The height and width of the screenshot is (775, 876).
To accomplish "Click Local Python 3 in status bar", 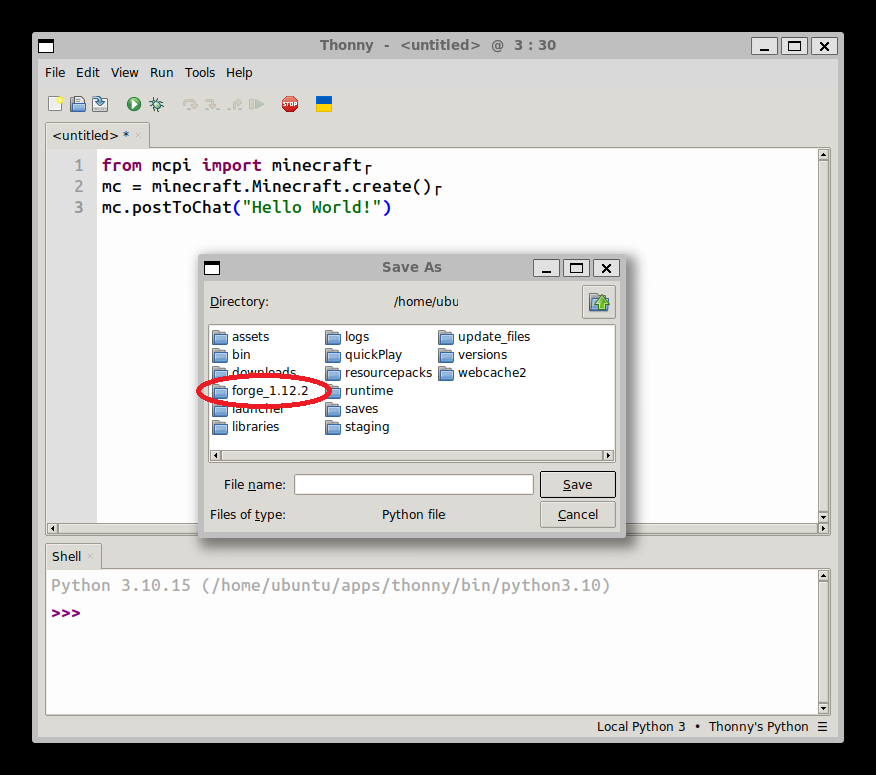I will [x=641, y=726].
